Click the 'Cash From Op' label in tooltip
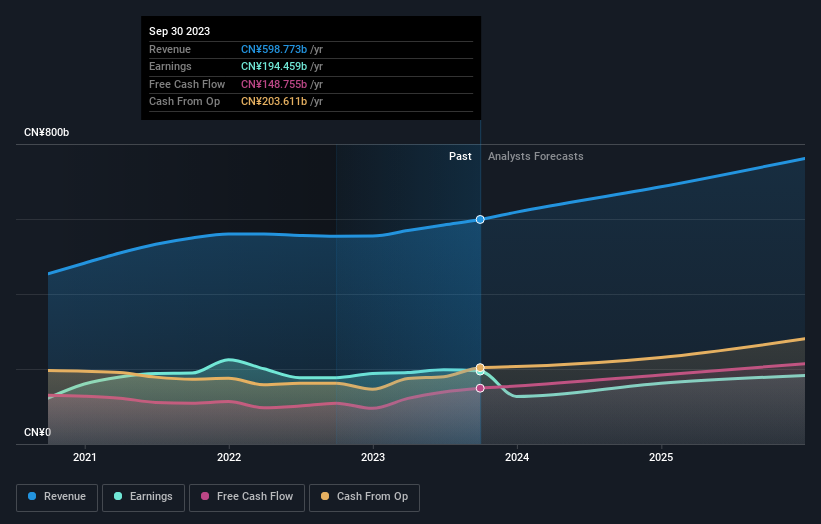This screenshot has height=524, width=821. click(184, 102)
